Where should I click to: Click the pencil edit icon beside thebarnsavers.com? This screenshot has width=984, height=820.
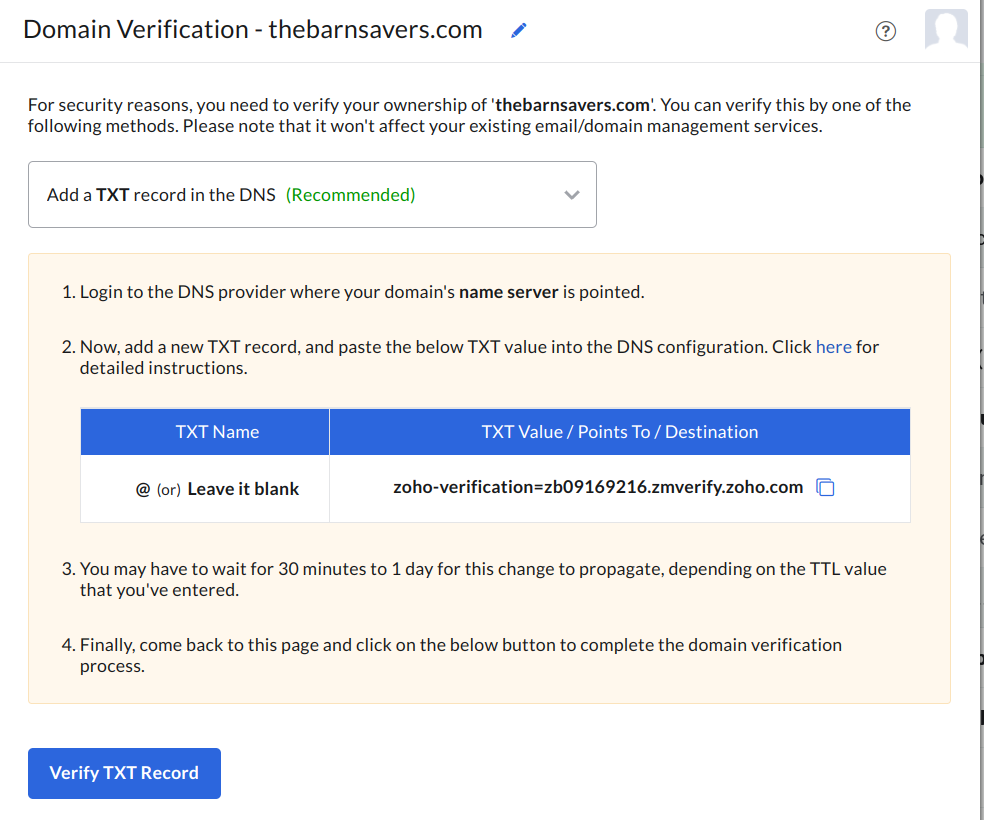pos(518,30)
